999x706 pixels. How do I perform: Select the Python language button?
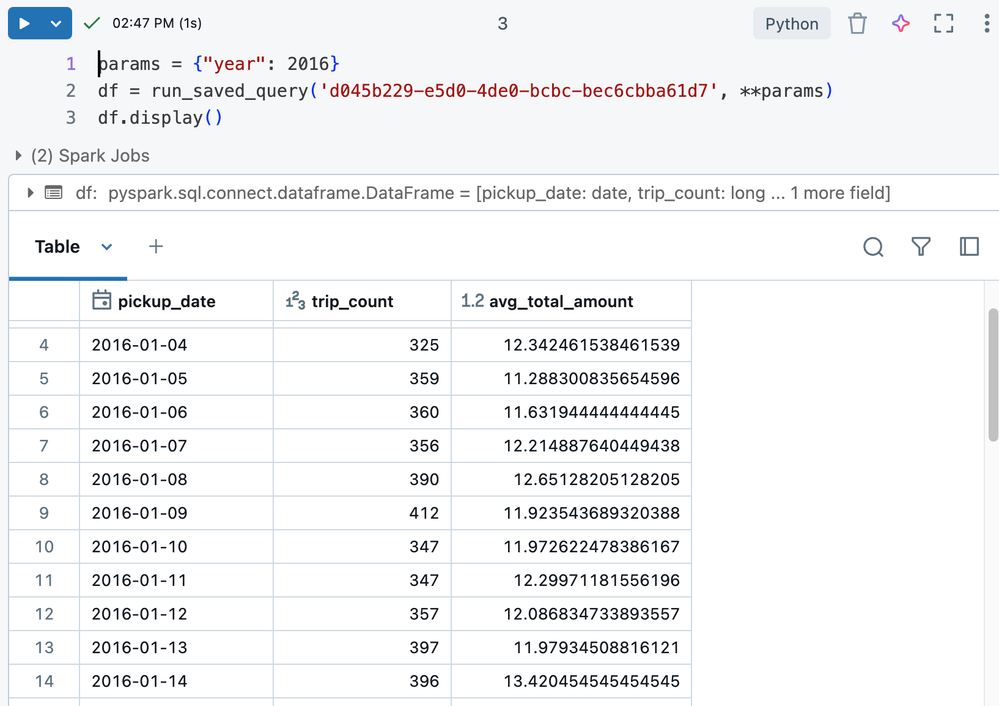click(791, 24)
